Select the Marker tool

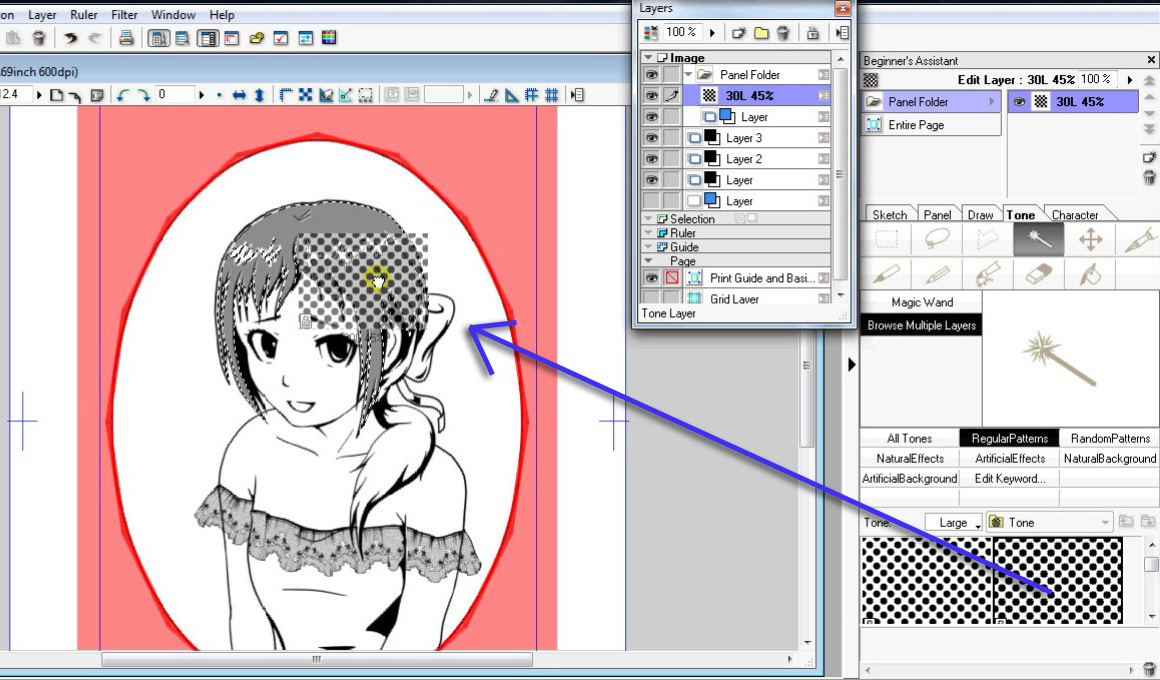pos(886,275)
